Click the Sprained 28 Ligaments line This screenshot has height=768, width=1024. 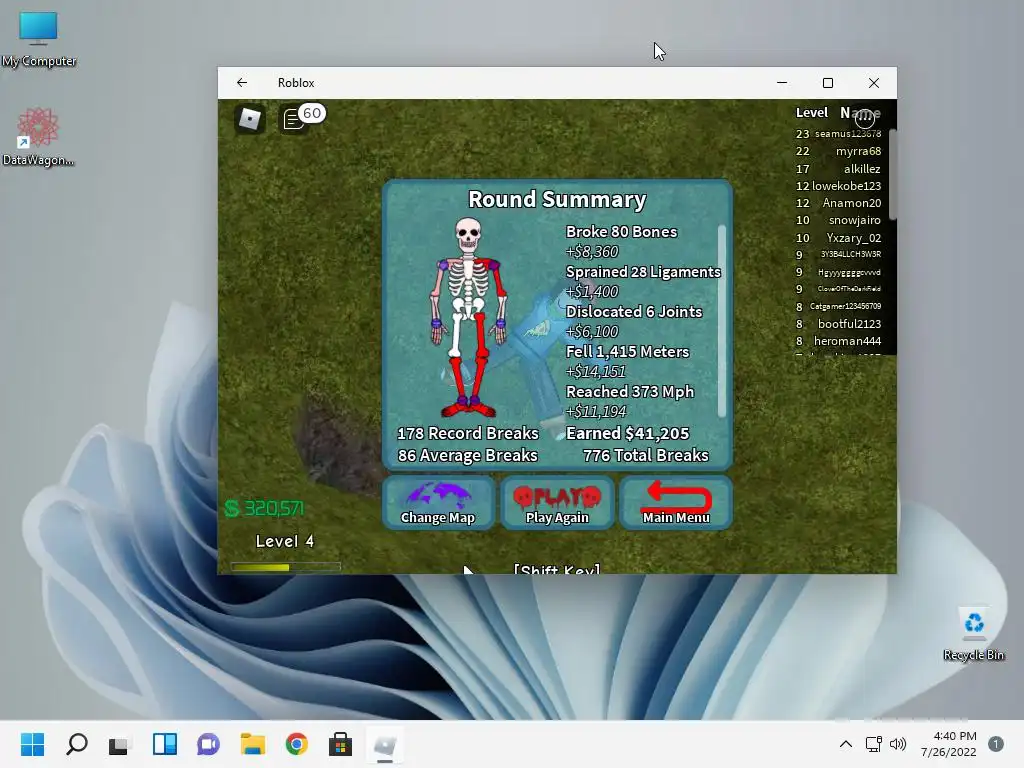[643, 272]
